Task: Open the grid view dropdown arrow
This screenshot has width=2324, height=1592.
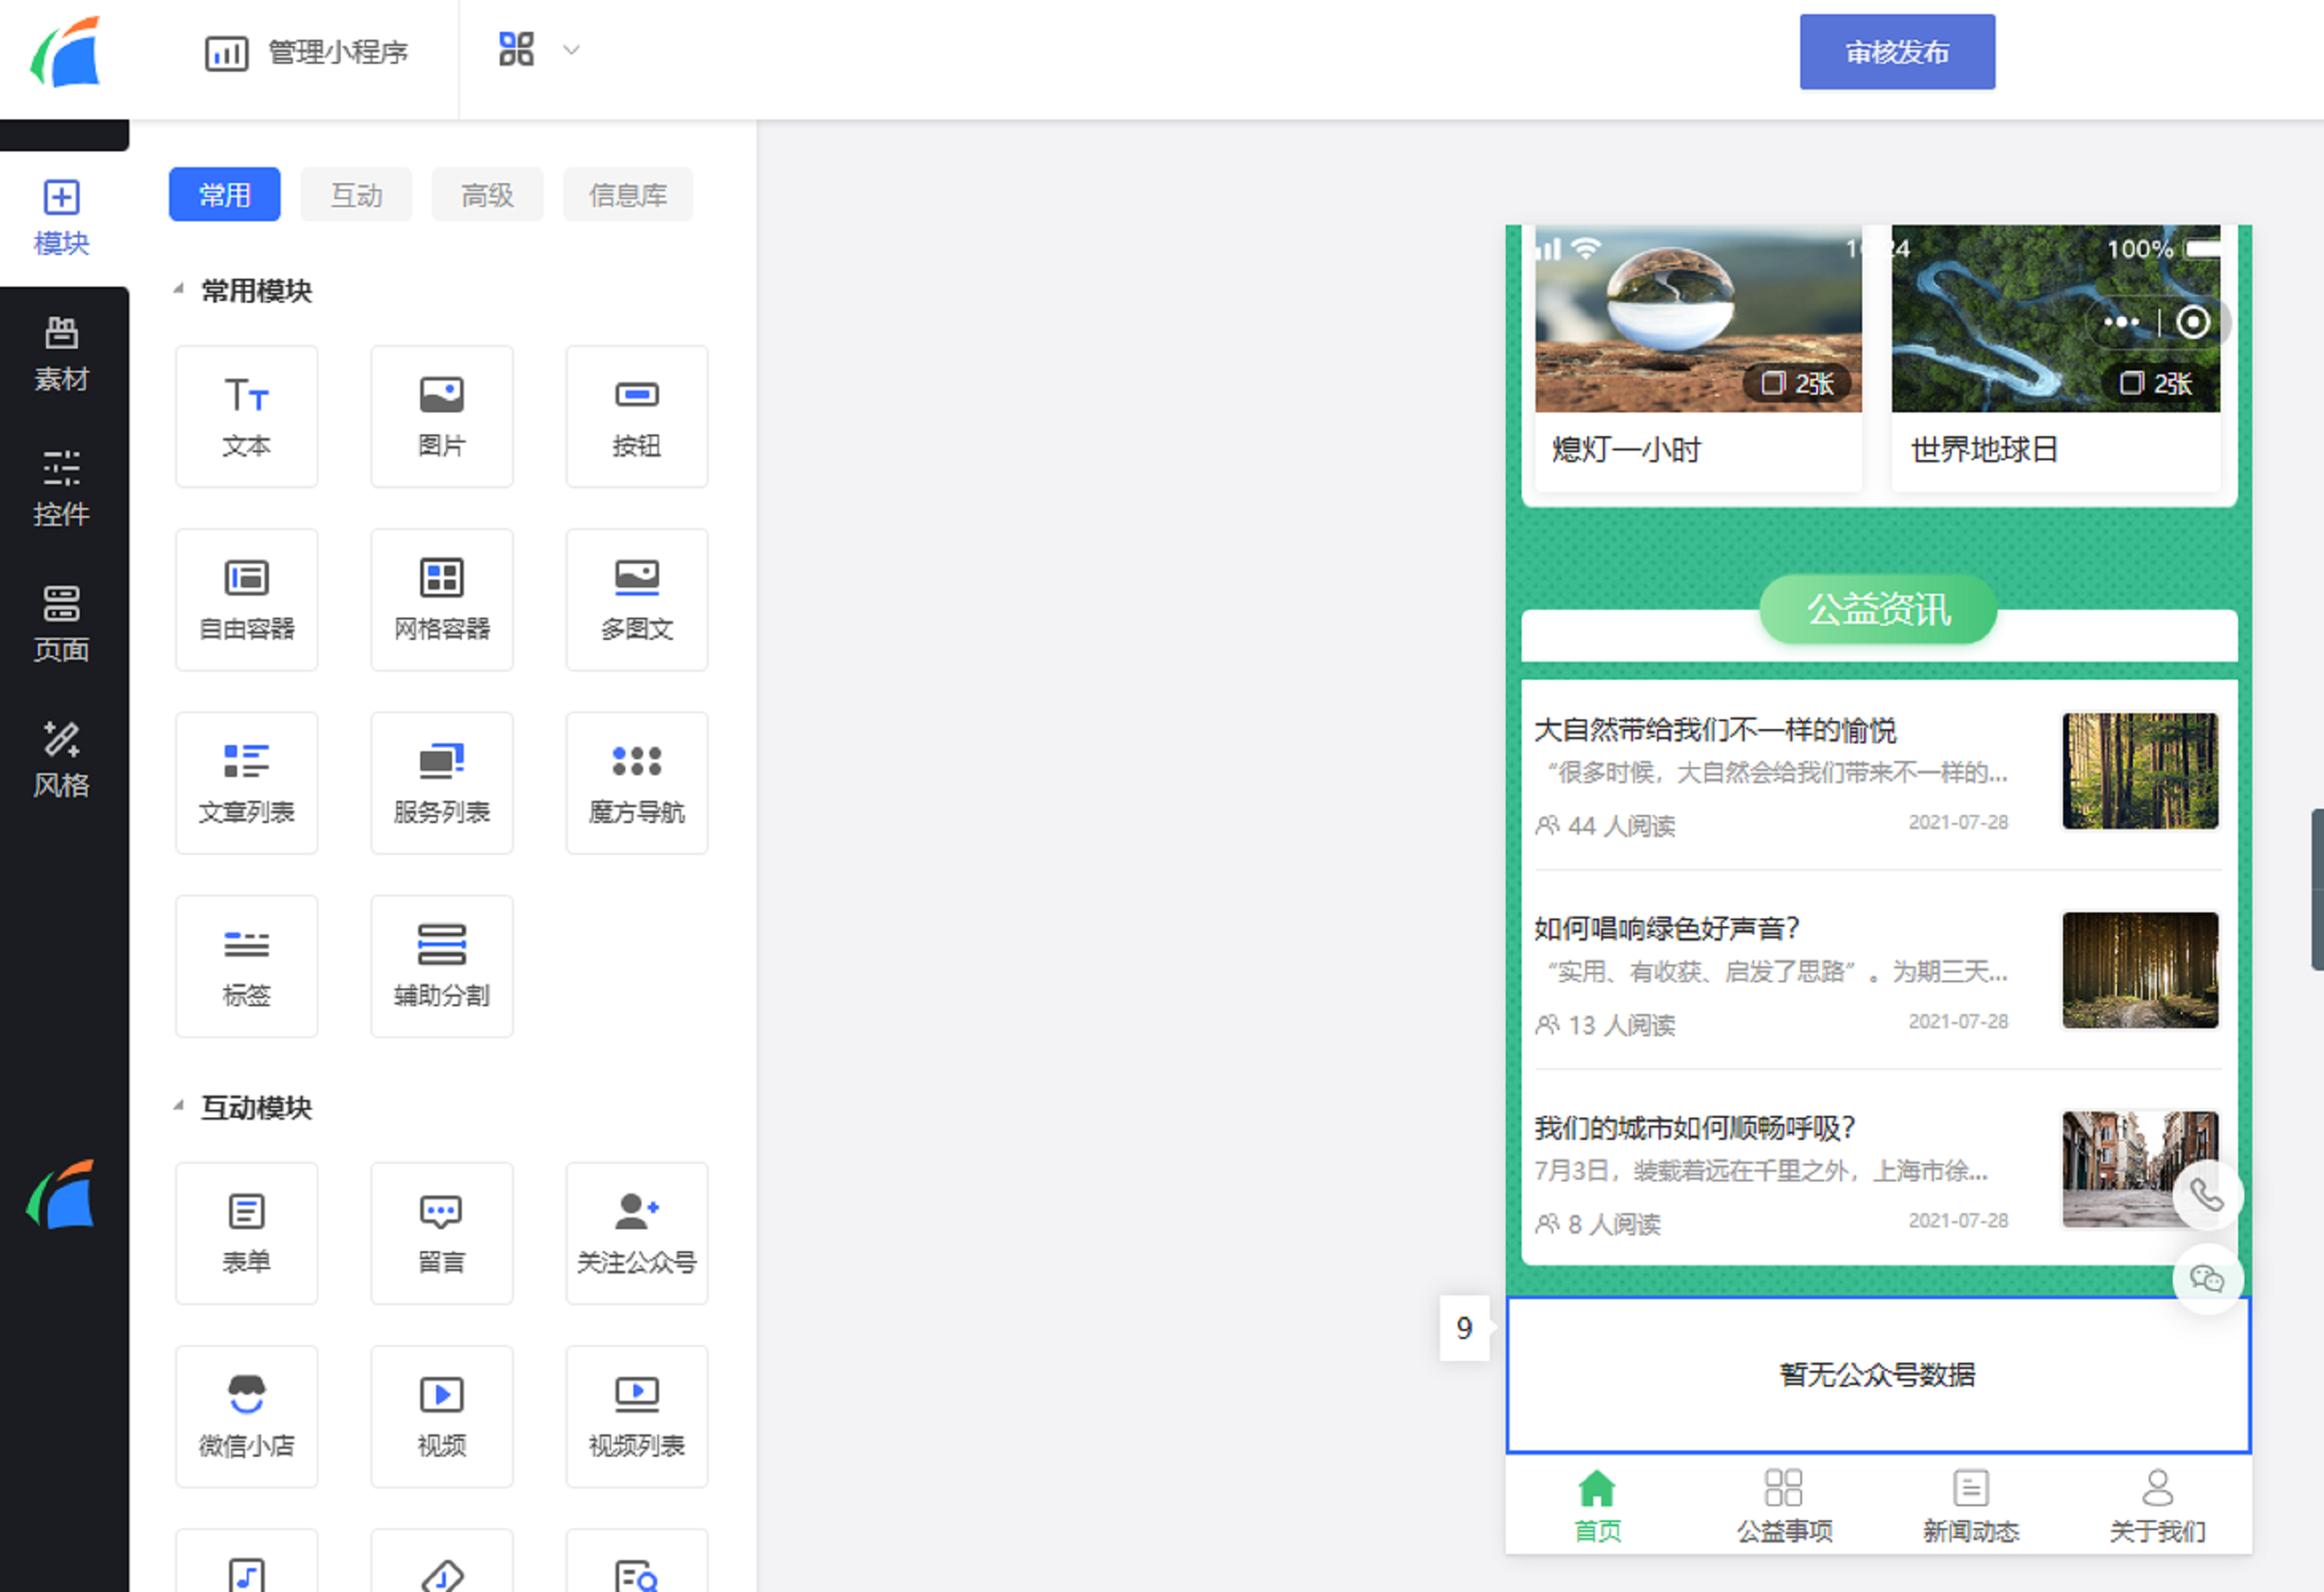Action: [571, 50]
